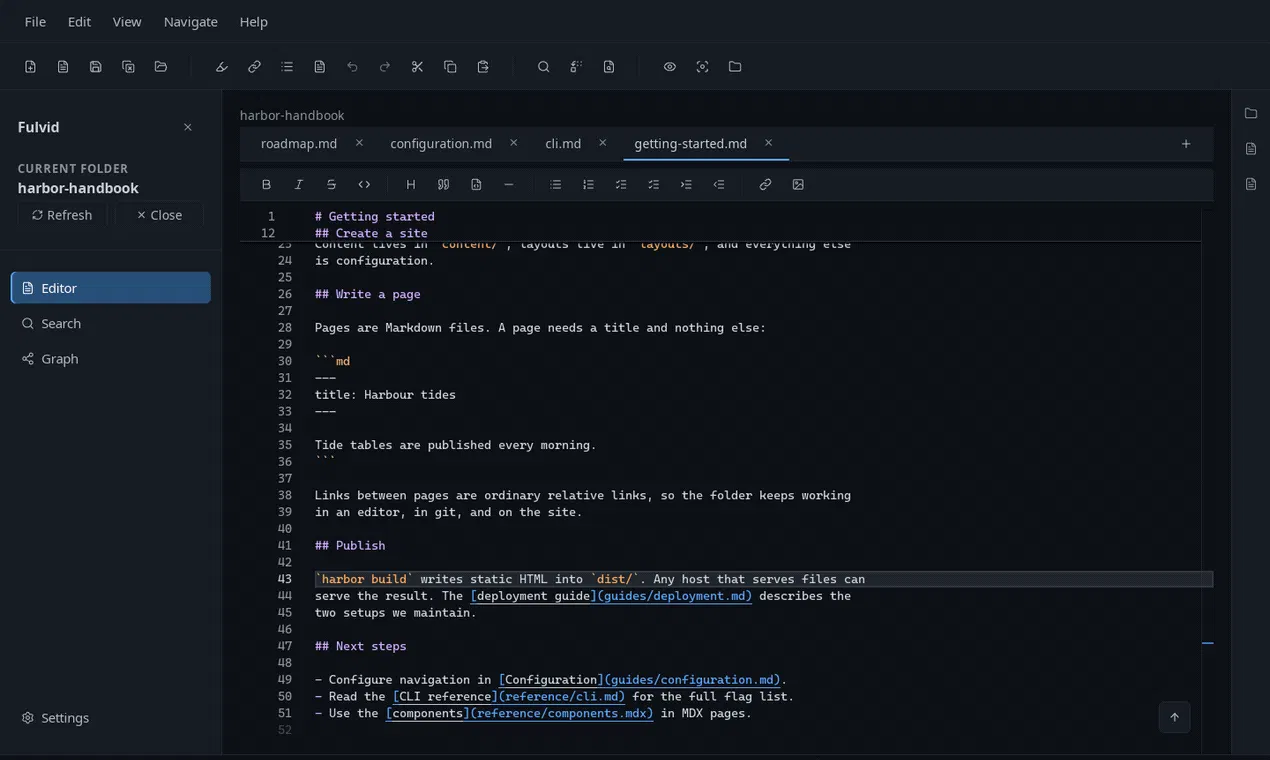
Task: Toggle focus mode with the target icon
Action: 703,67
